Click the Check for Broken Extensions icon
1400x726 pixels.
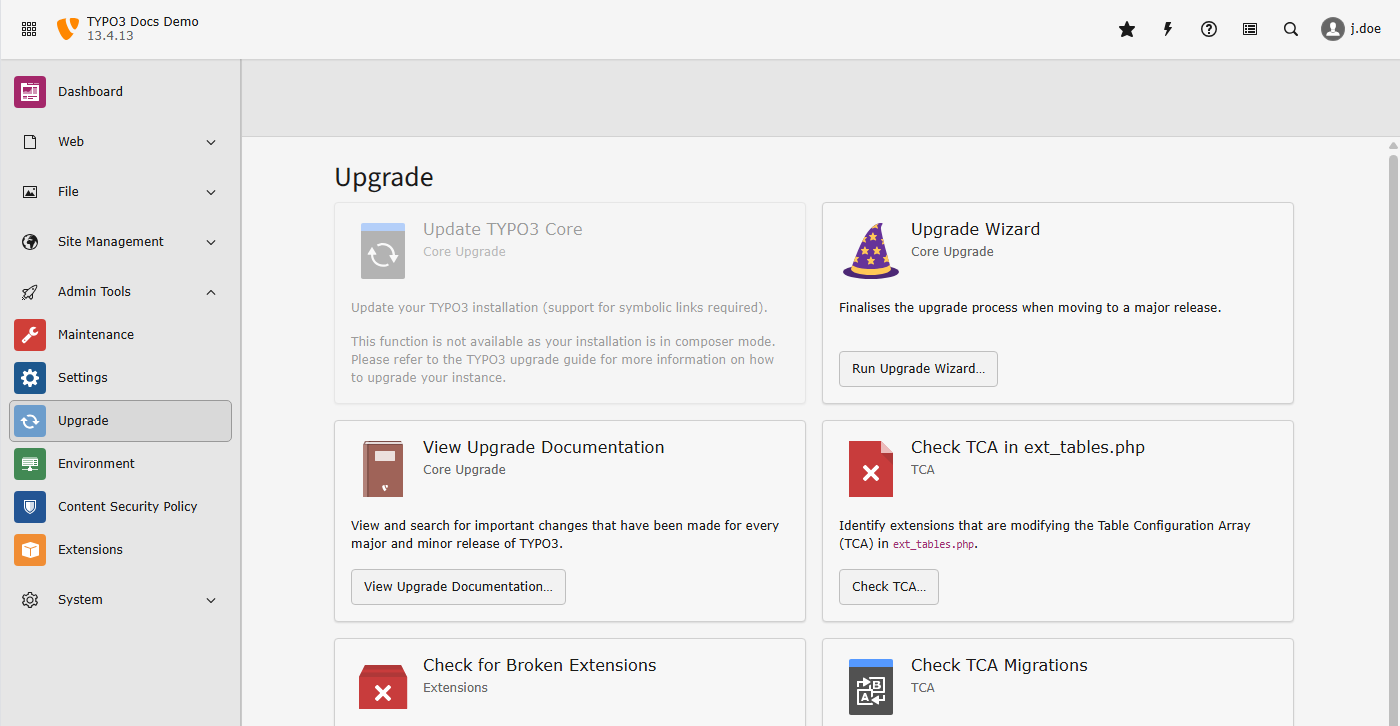tap(383, 686)
